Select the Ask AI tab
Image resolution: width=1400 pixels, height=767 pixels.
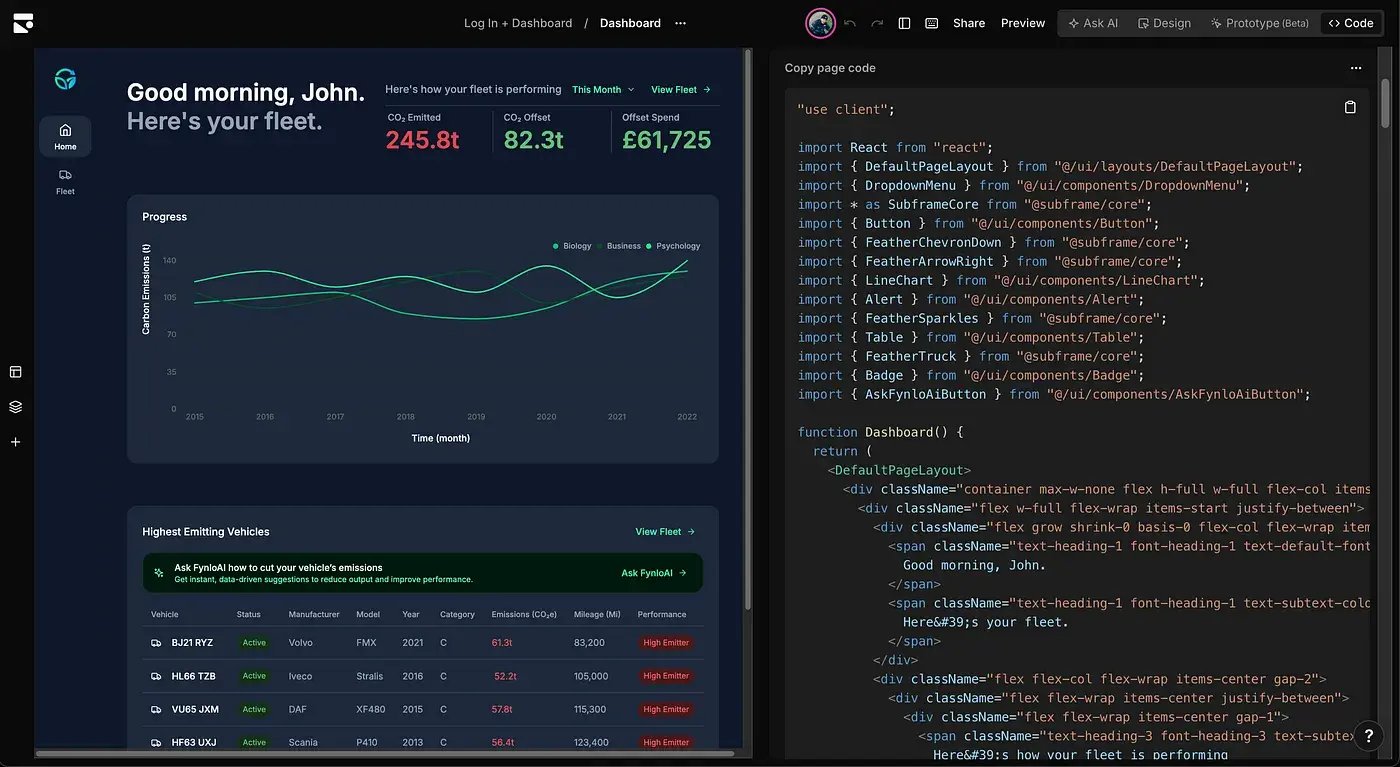coord(1093,23)
